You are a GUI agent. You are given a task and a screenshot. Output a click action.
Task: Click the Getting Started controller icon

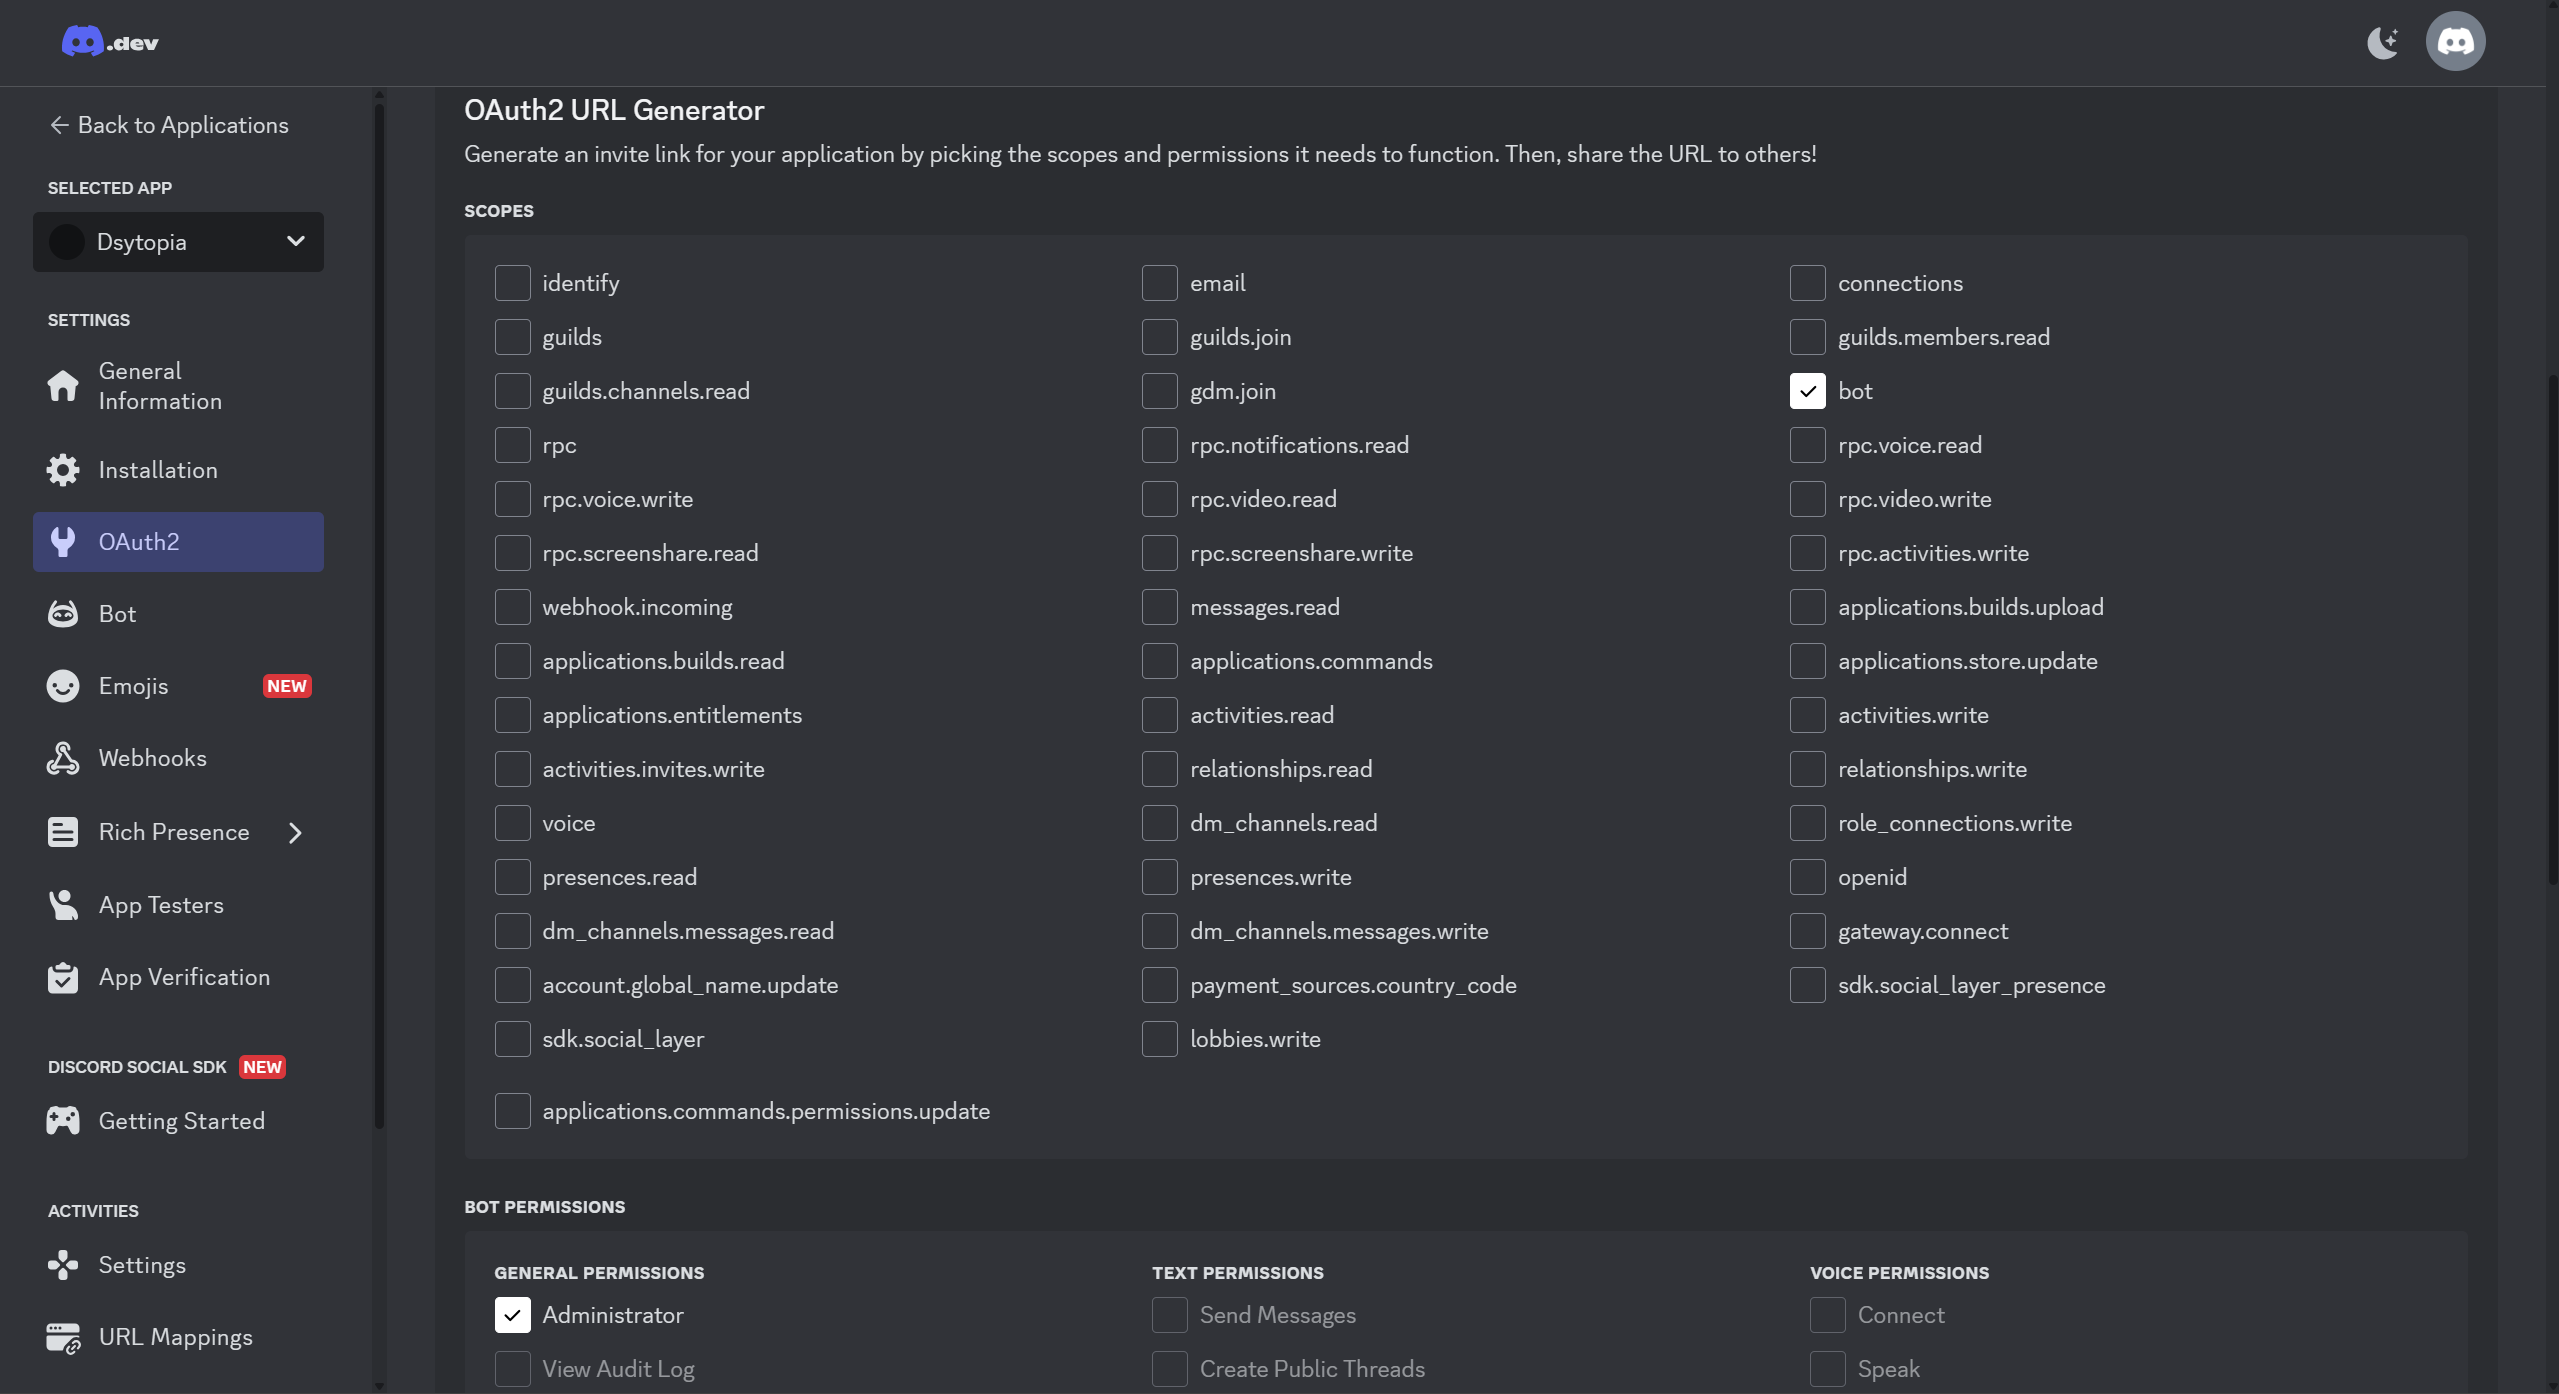pyautogui.click(x=63, y=1120)
